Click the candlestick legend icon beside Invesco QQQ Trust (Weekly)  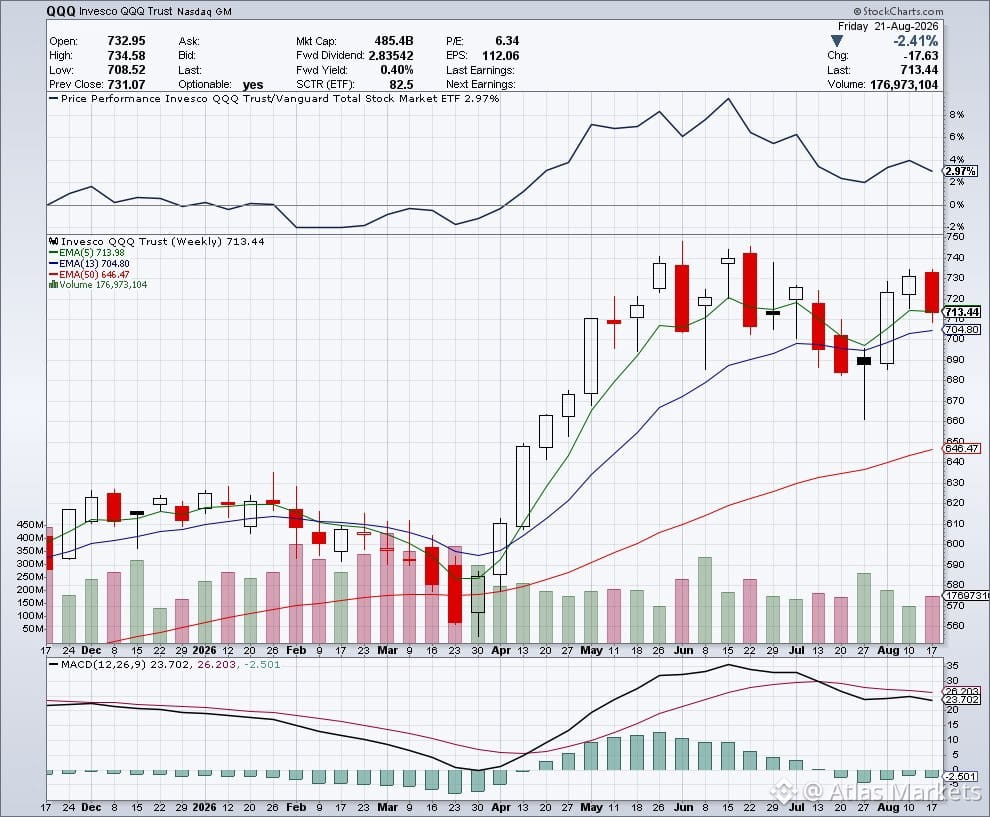[54, 241]
